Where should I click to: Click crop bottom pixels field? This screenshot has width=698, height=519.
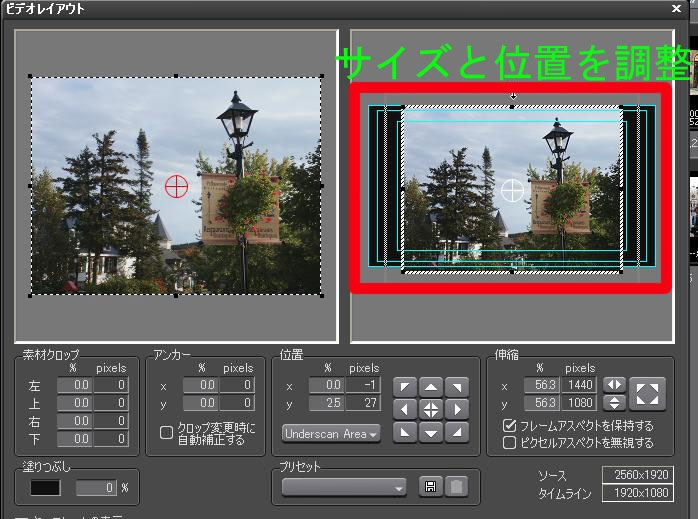(111, 439)
